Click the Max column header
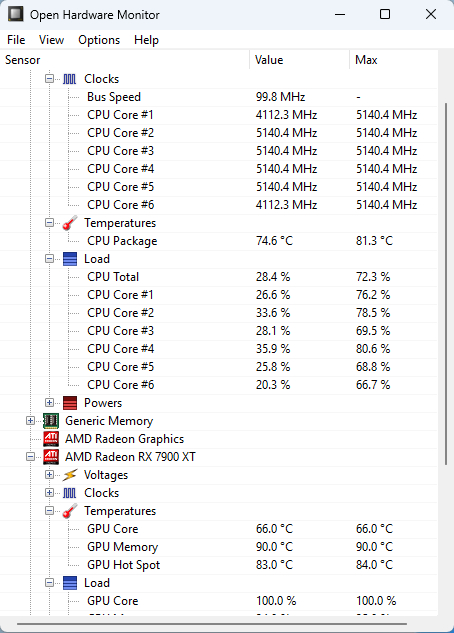 [393, 60]
